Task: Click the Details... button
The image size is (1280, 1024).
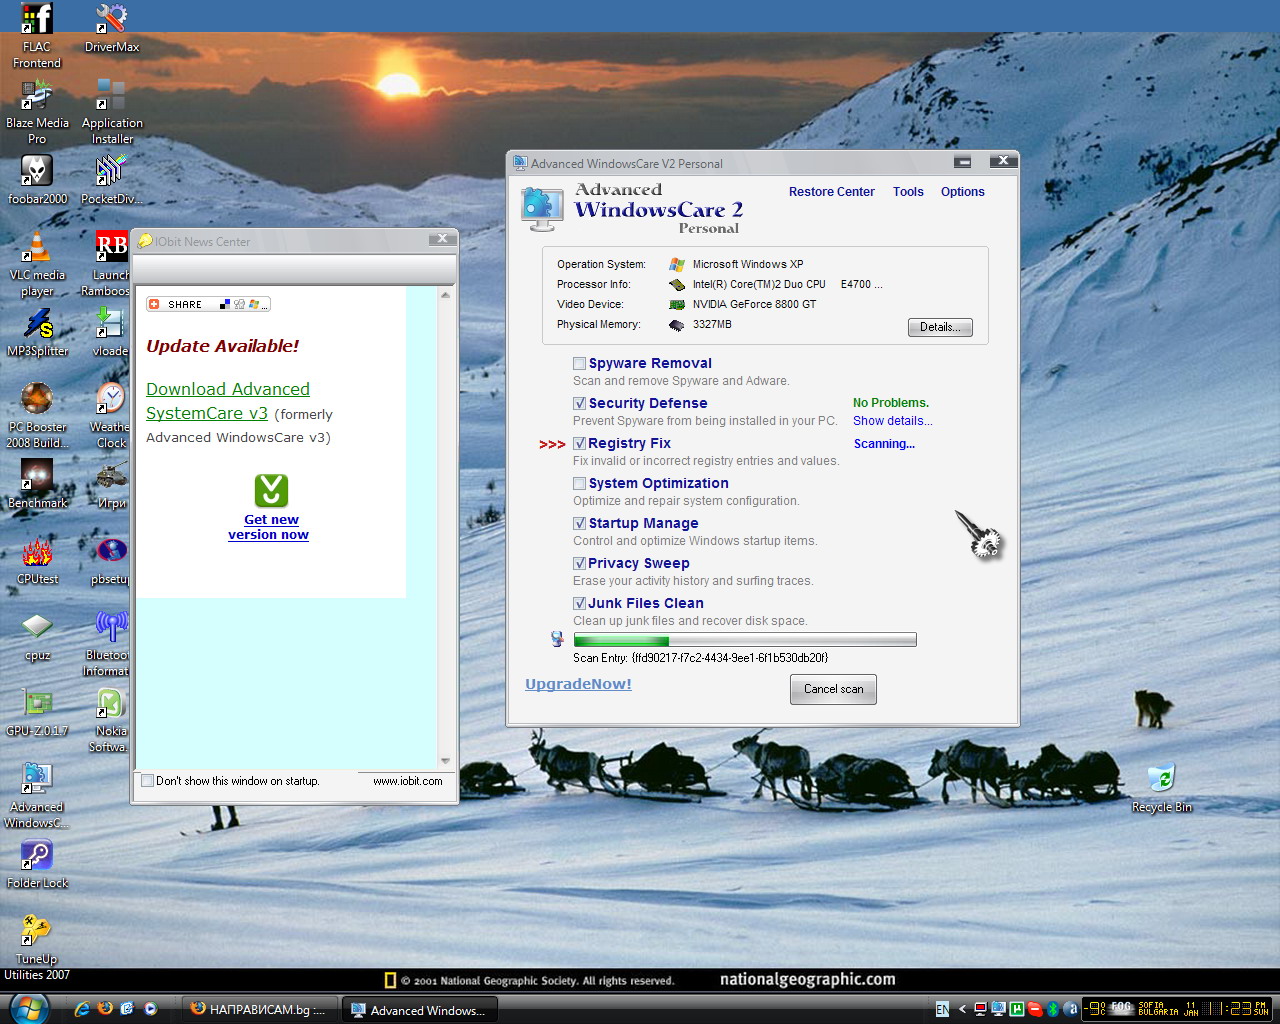Action: click(940, 327)
